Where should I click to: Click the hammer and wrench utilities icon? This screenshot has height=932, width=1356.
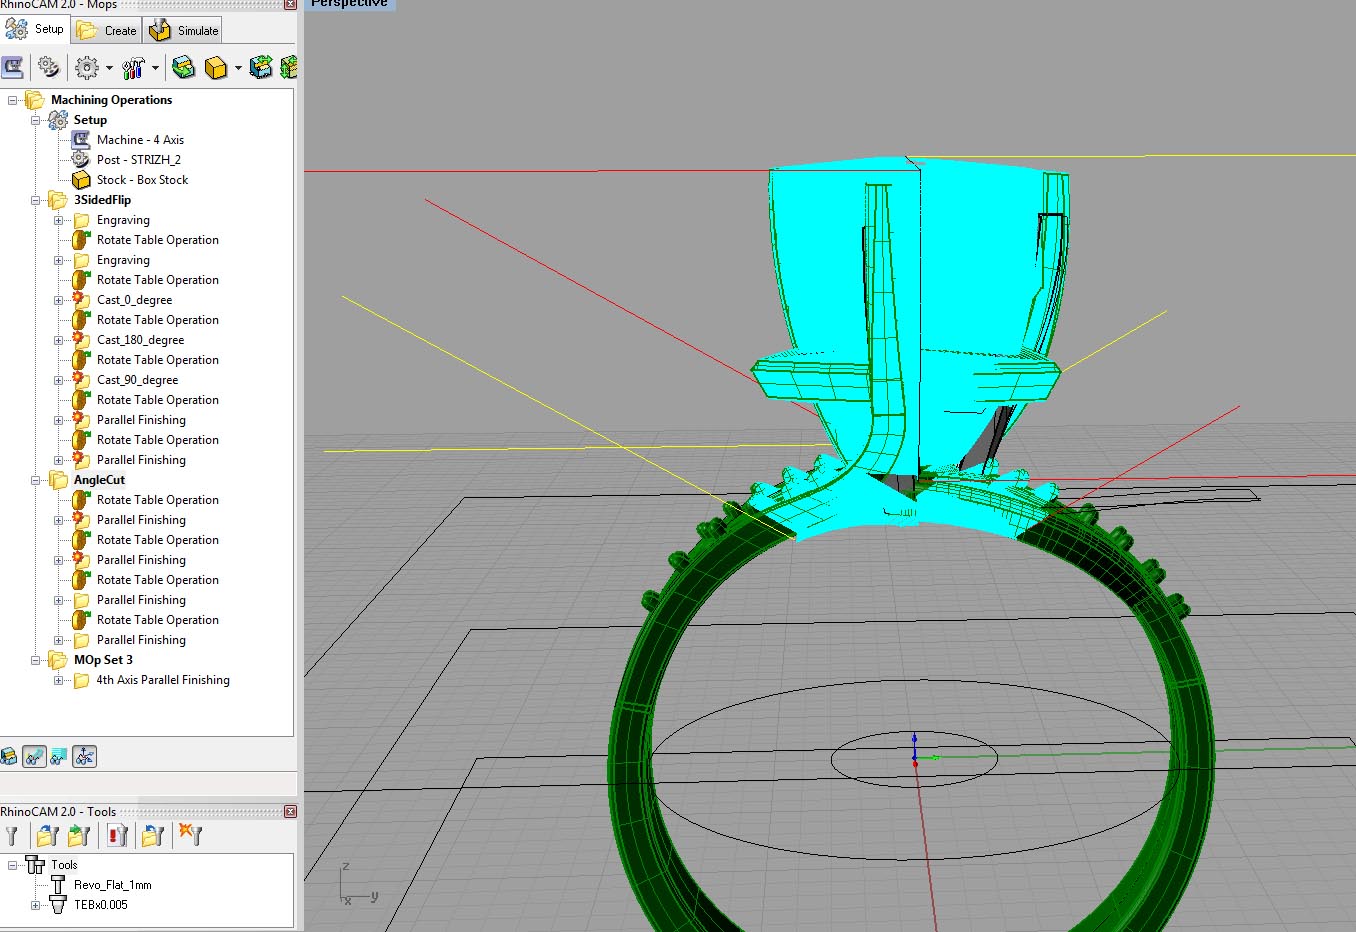tap(132, 67)
